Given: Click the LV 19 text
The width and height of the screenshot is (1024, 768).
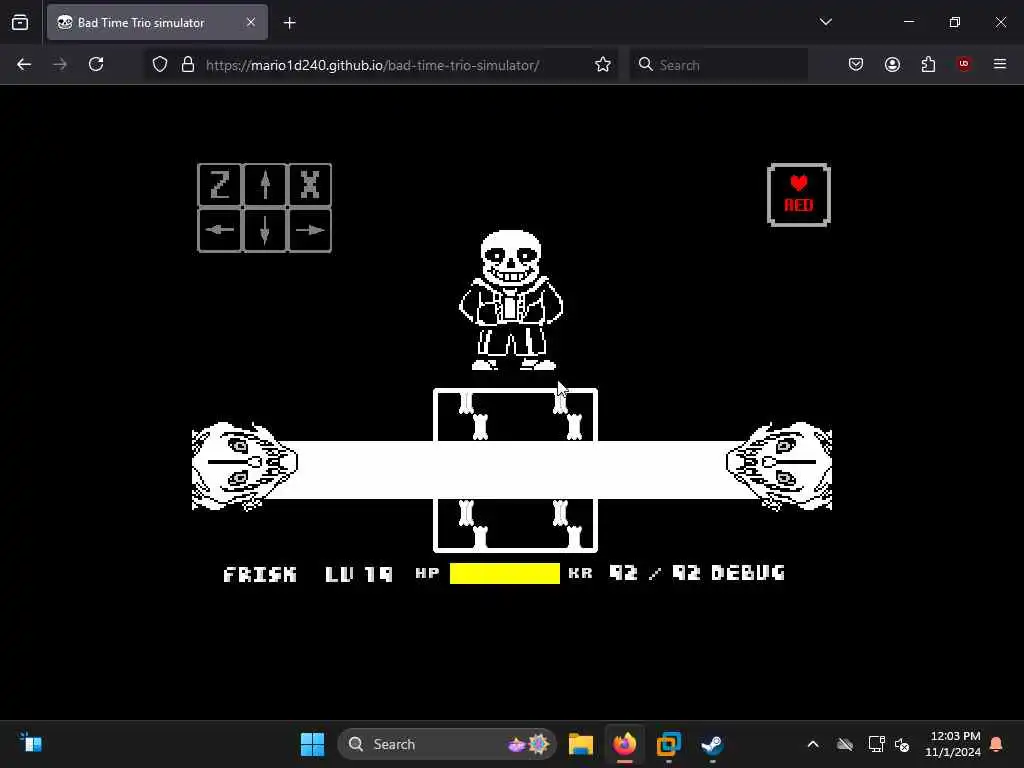Looking at the screenshot, I should (x=359, y=574).
